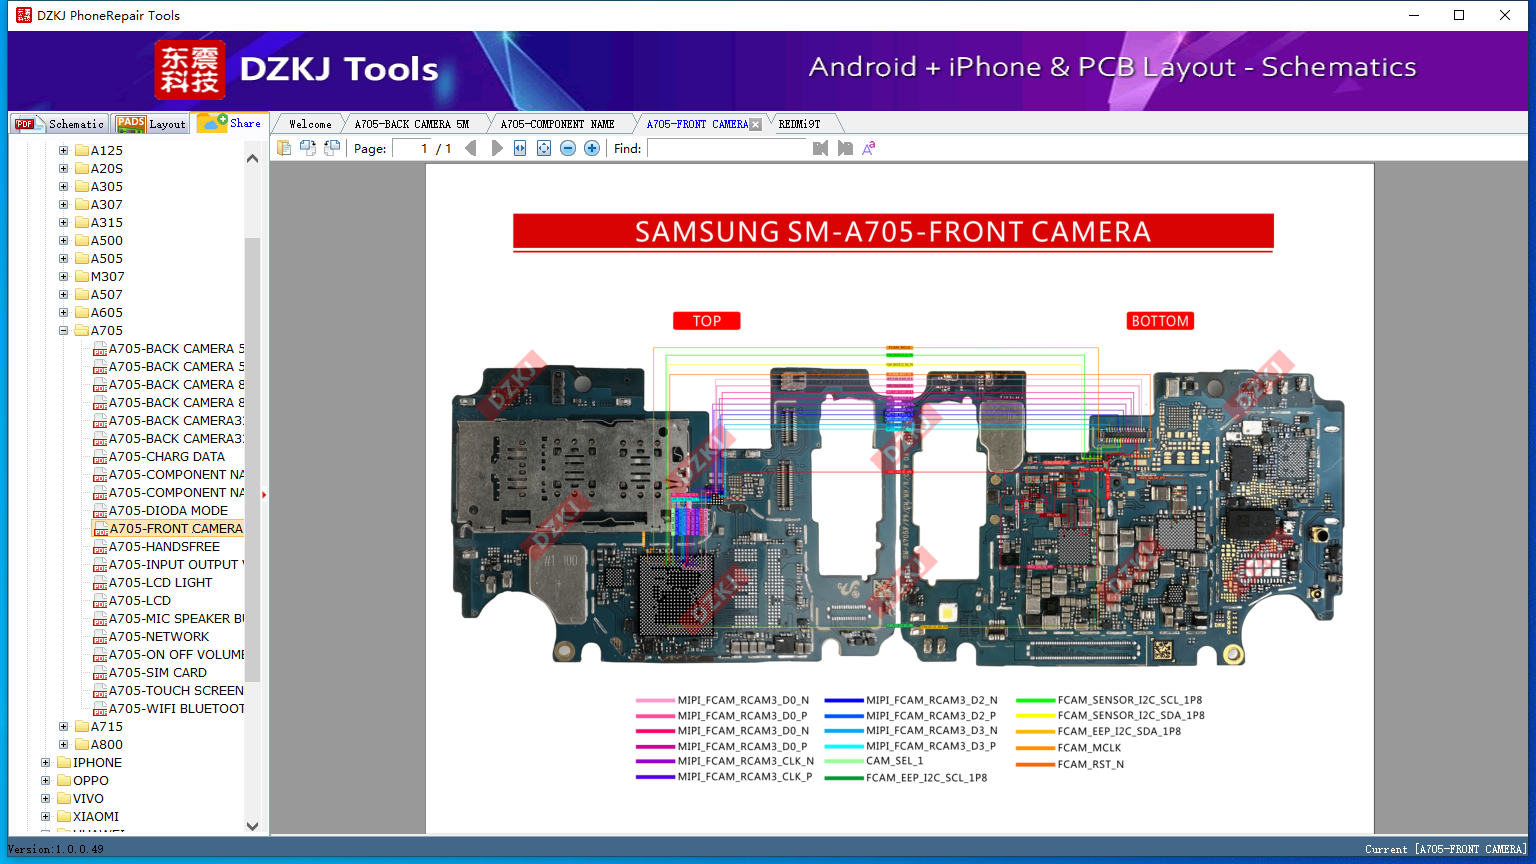Expand the XIAOMI folder
This screenshot has height=864, width=1536.
pyautogui.click(x=45, y=817)
